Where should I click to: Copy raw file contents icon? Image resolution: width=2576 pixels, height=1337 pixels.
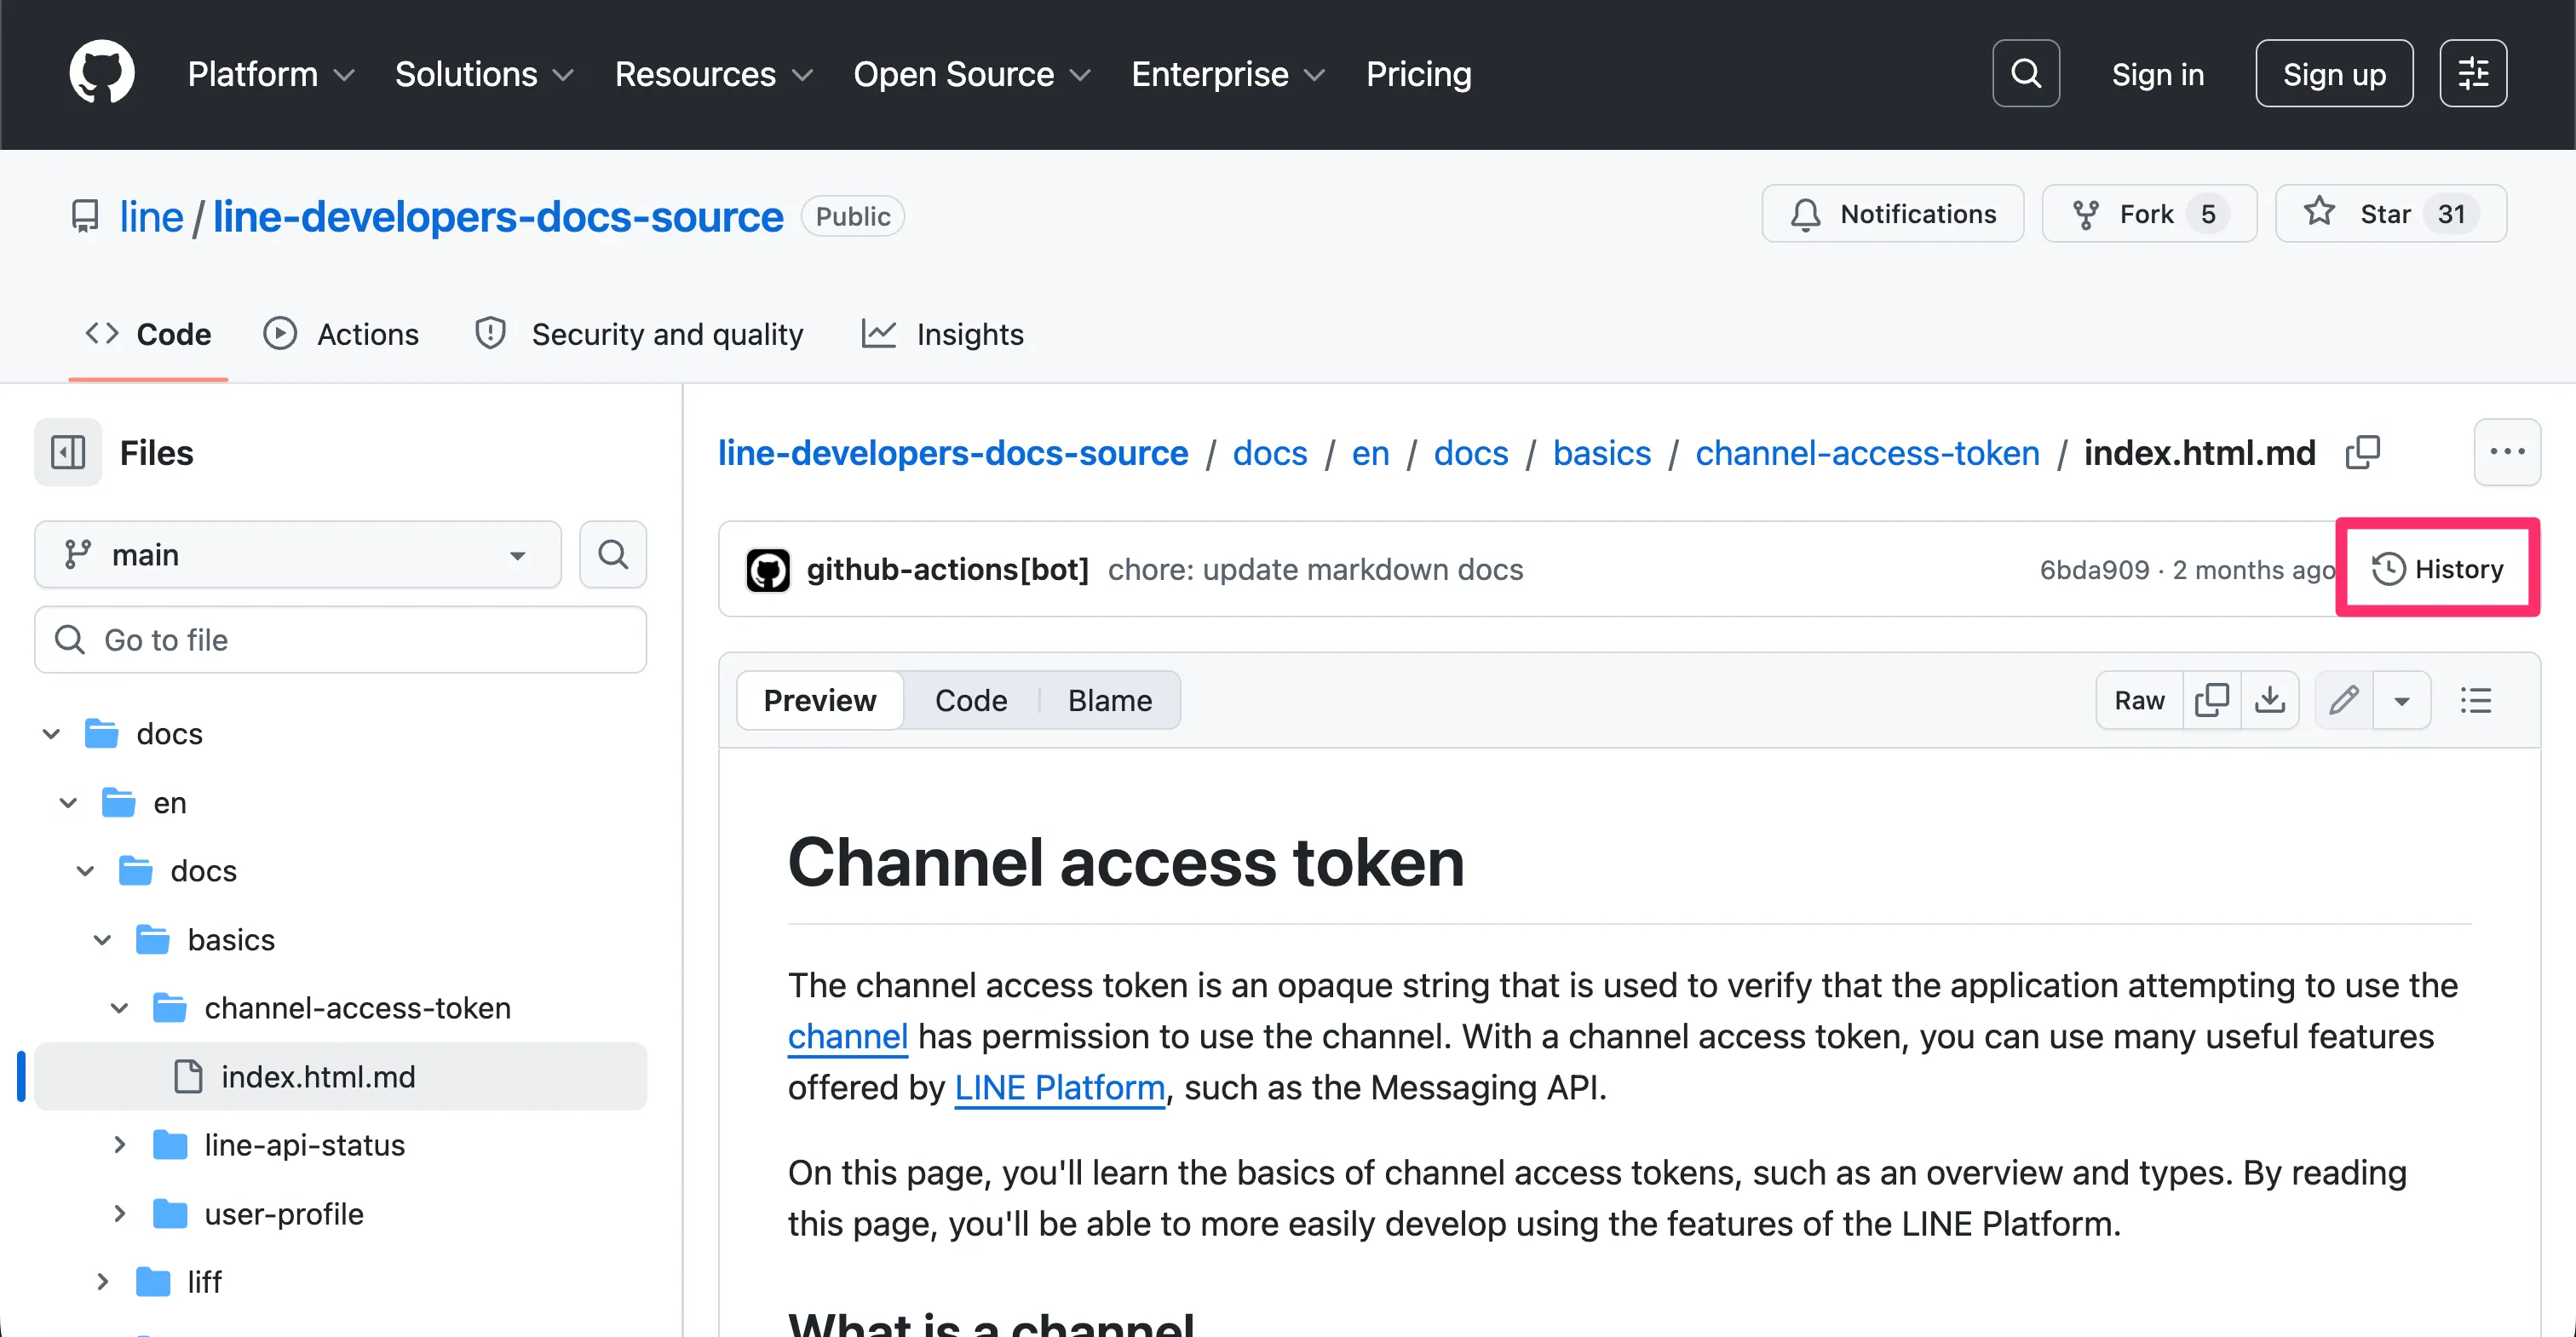(2211, 700)
